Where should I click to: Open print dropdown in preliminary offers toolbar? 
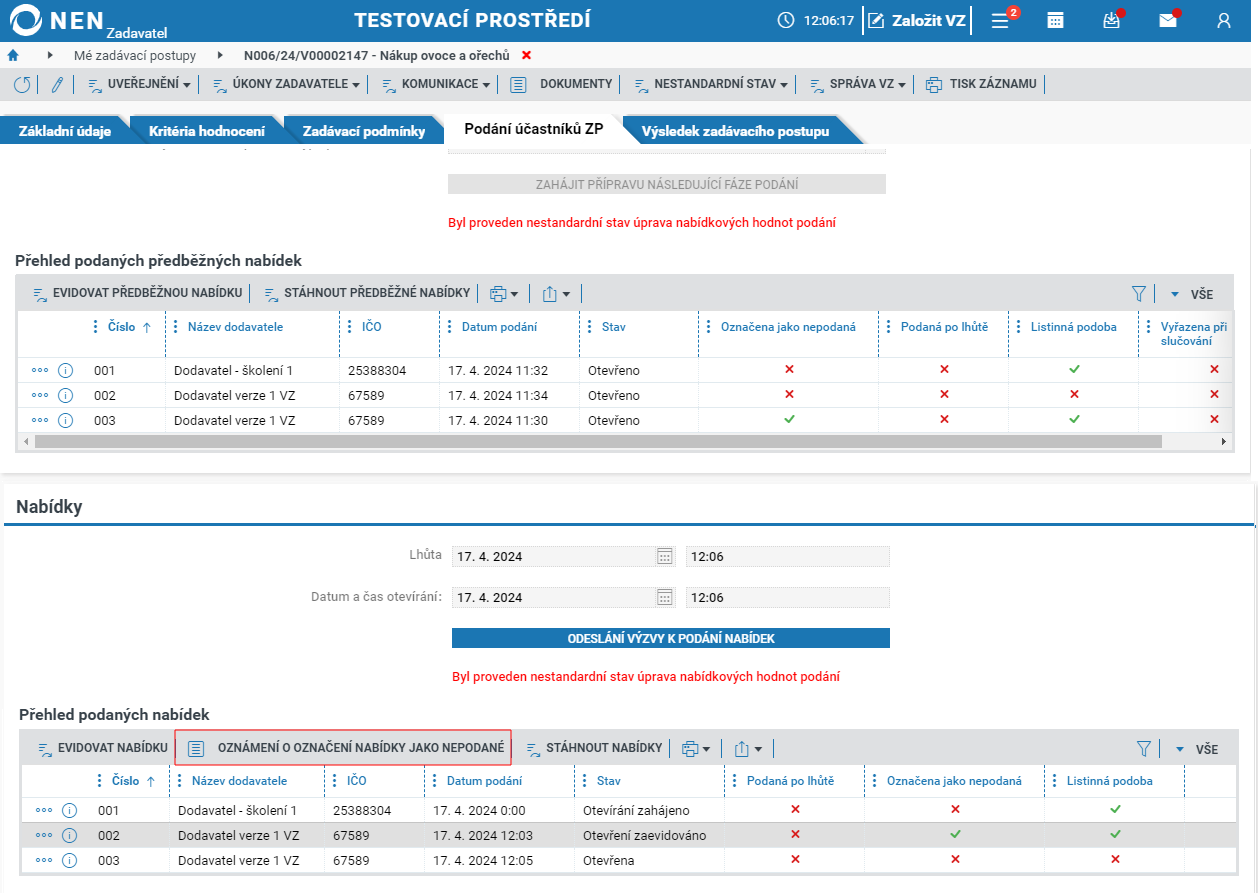[504, 294]
